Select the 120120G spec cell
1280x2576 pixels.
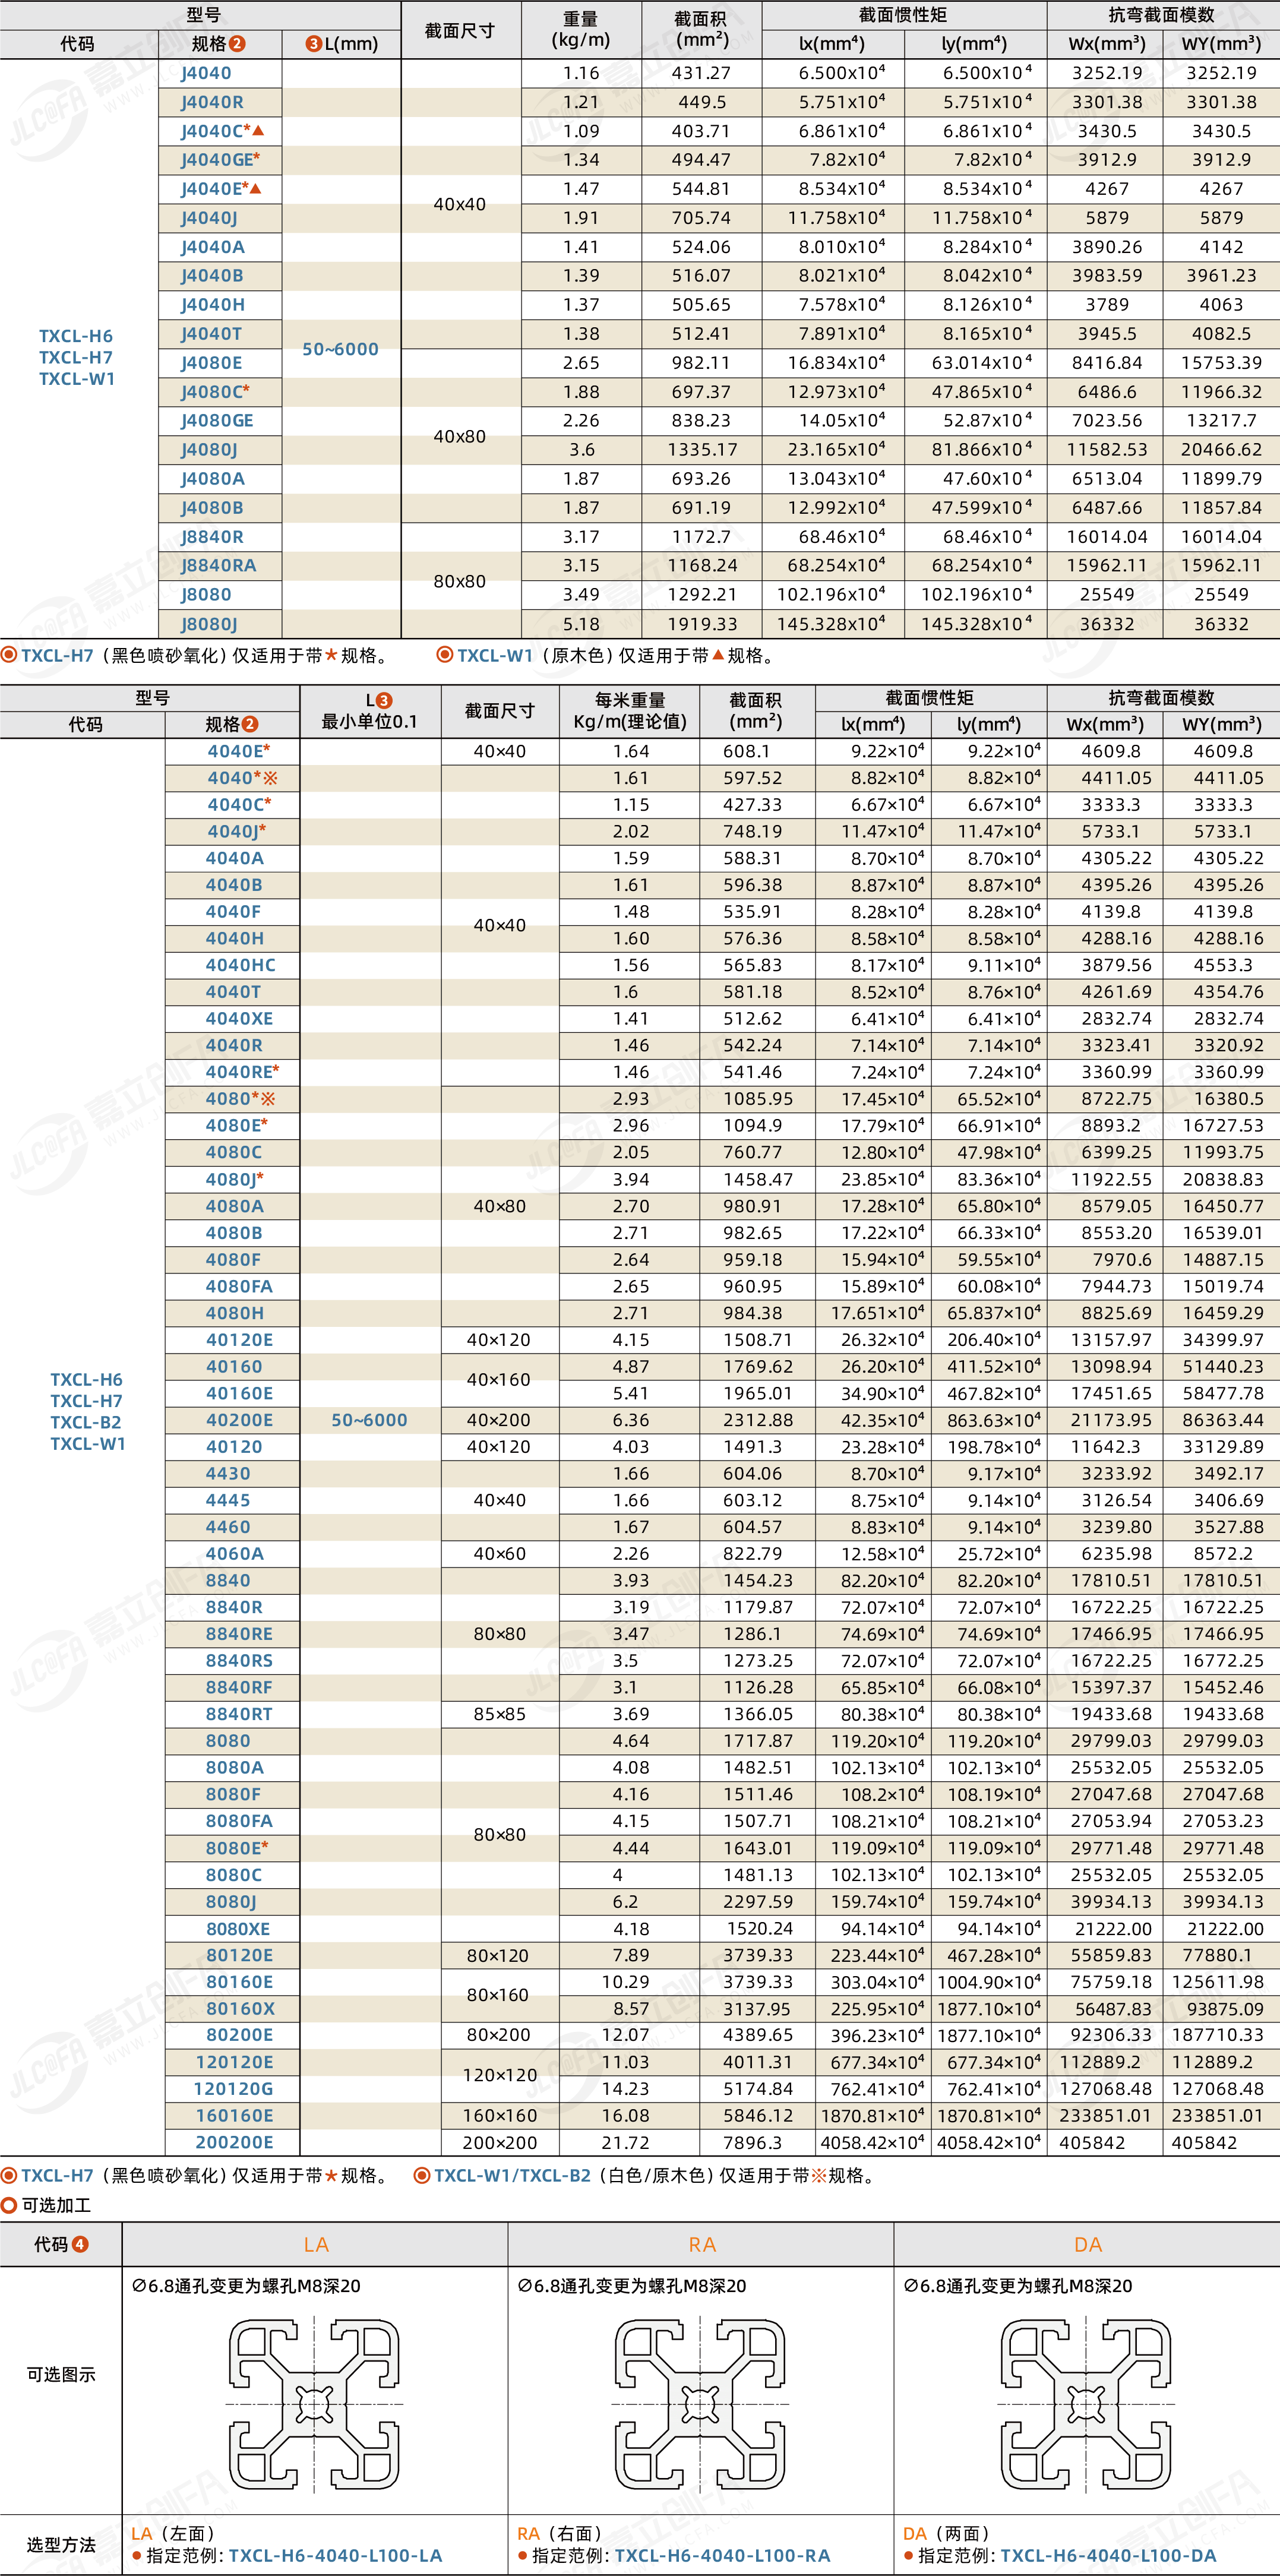(x=232, y=2089)
